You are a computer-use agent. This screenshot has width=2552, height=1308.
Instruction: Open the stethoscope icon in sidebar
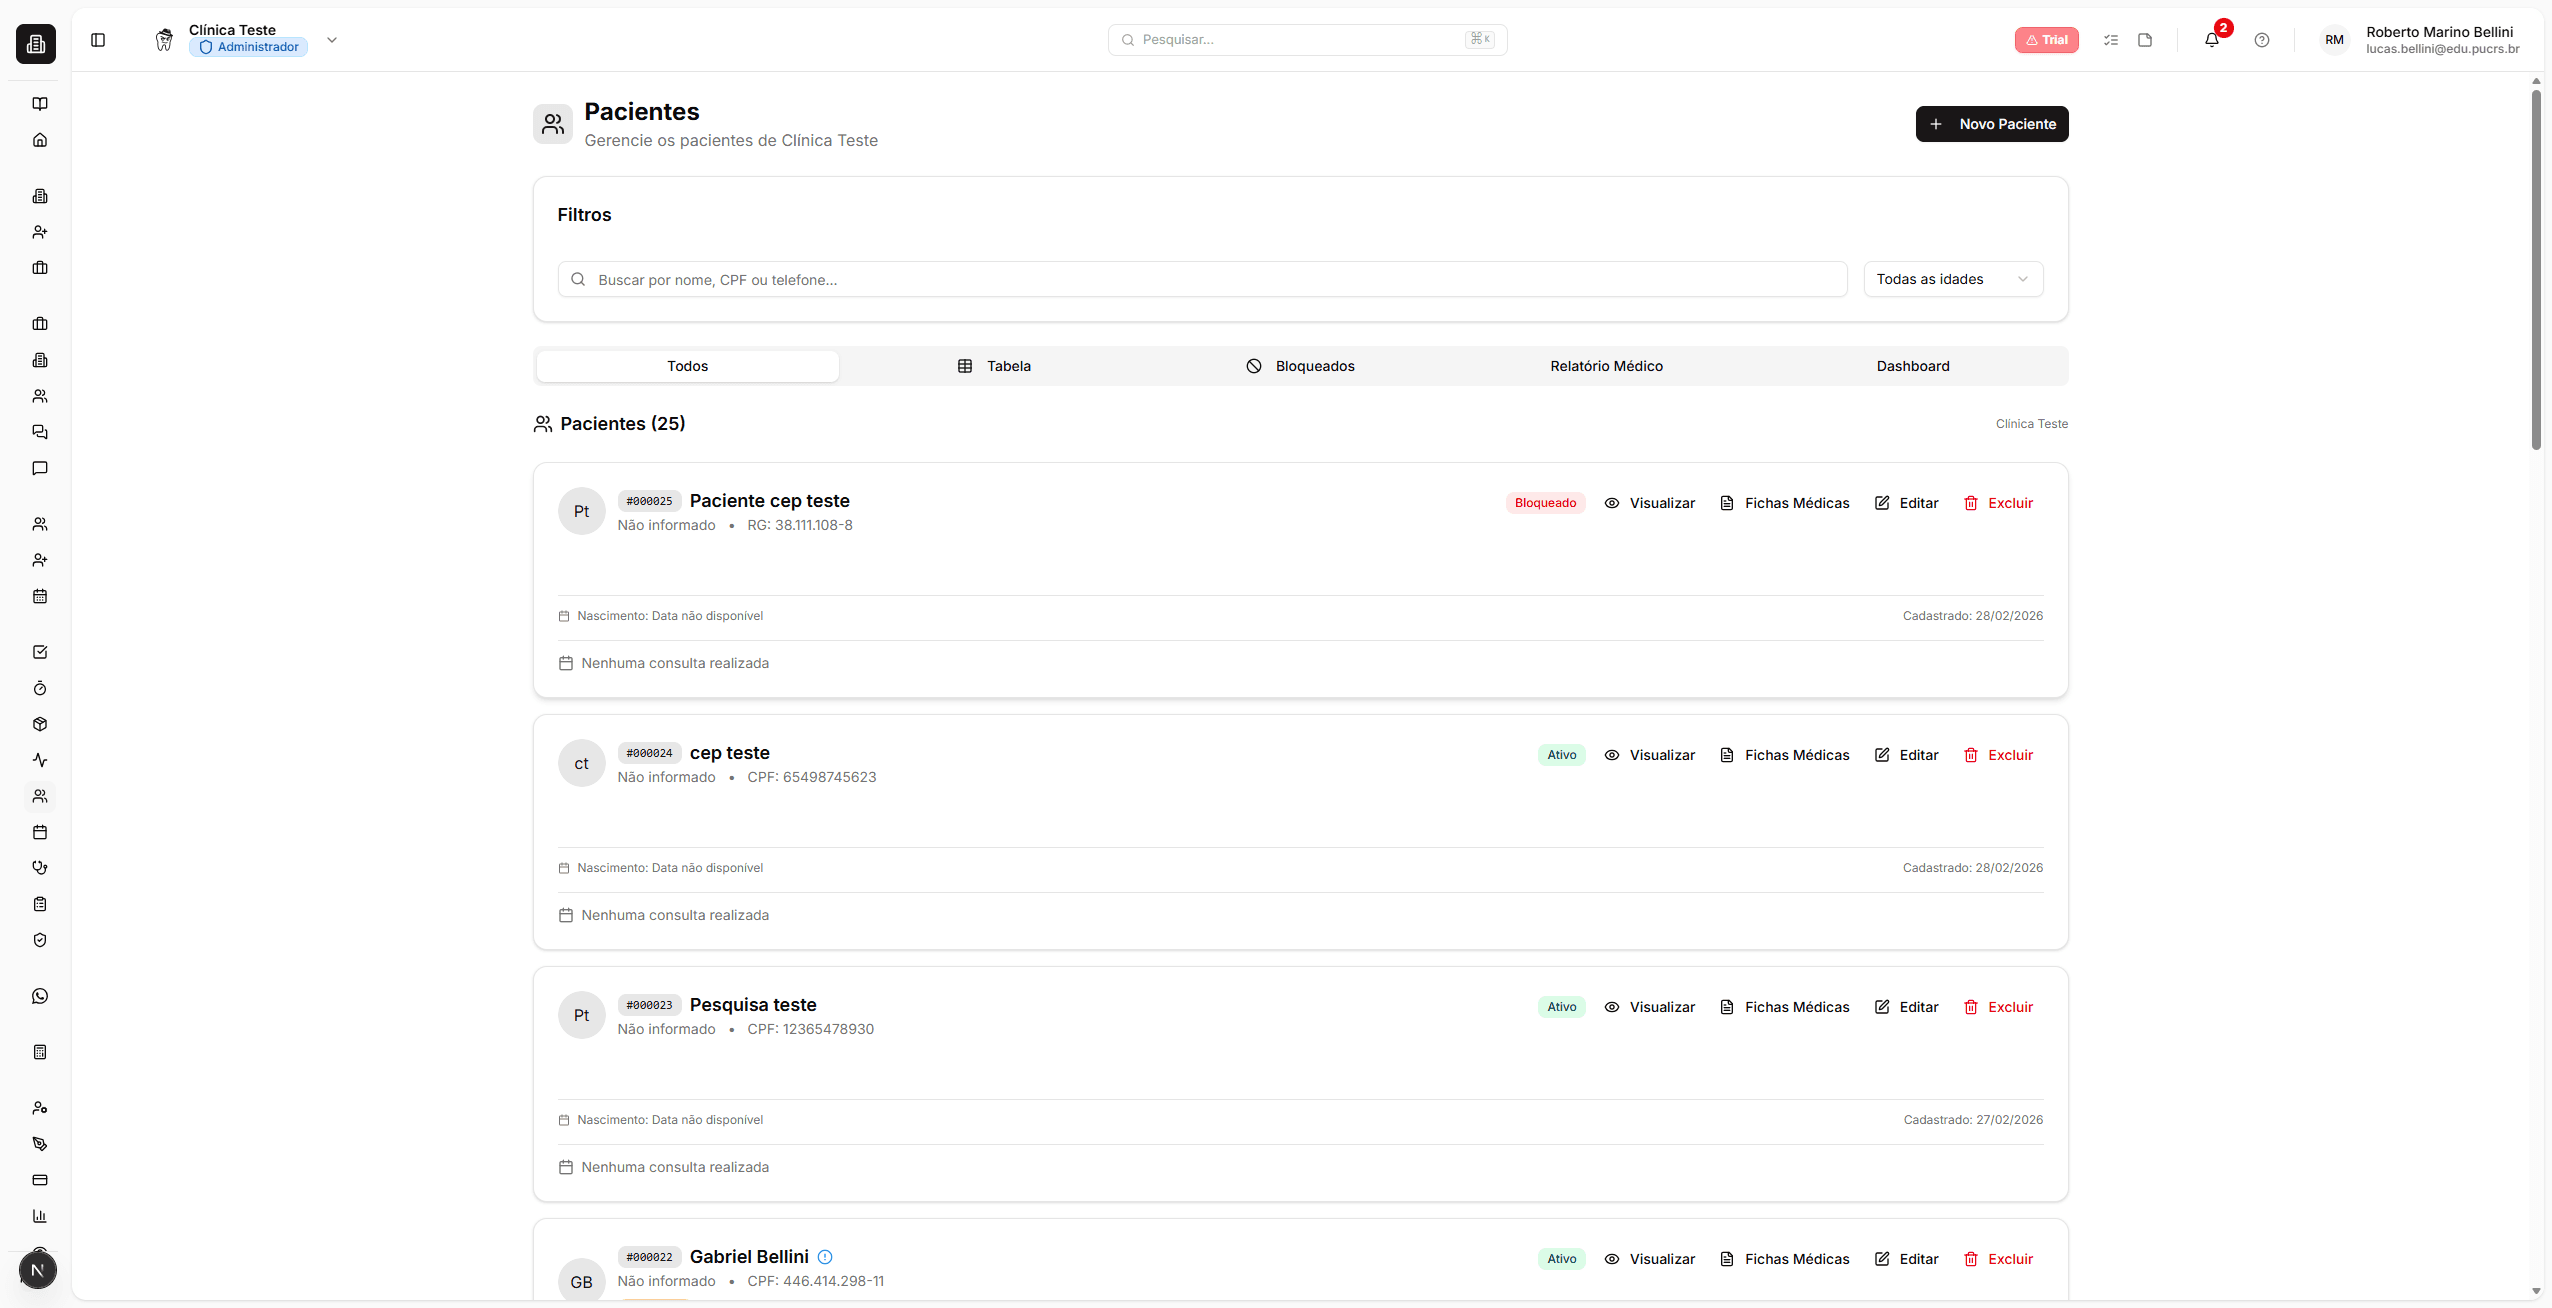(40, 868)
